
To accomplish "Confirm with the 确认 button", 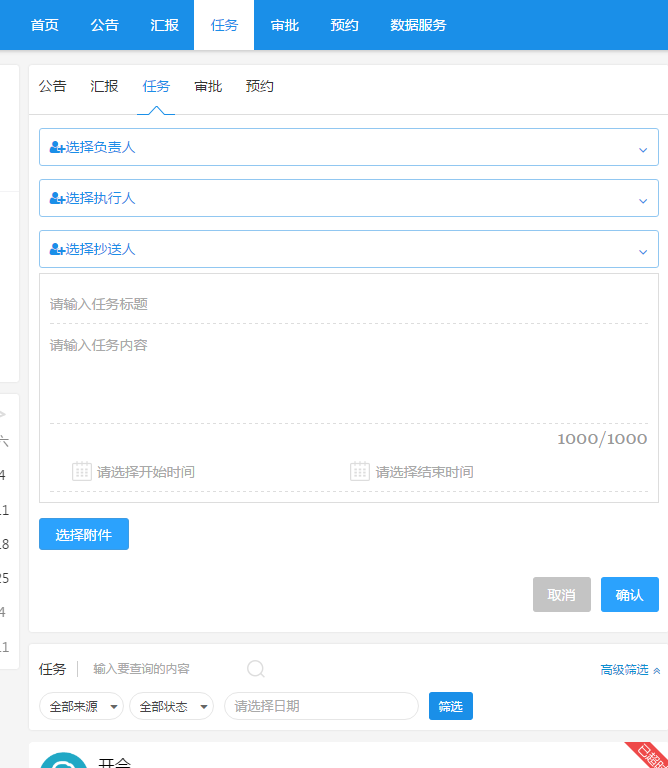I will 630,595.
